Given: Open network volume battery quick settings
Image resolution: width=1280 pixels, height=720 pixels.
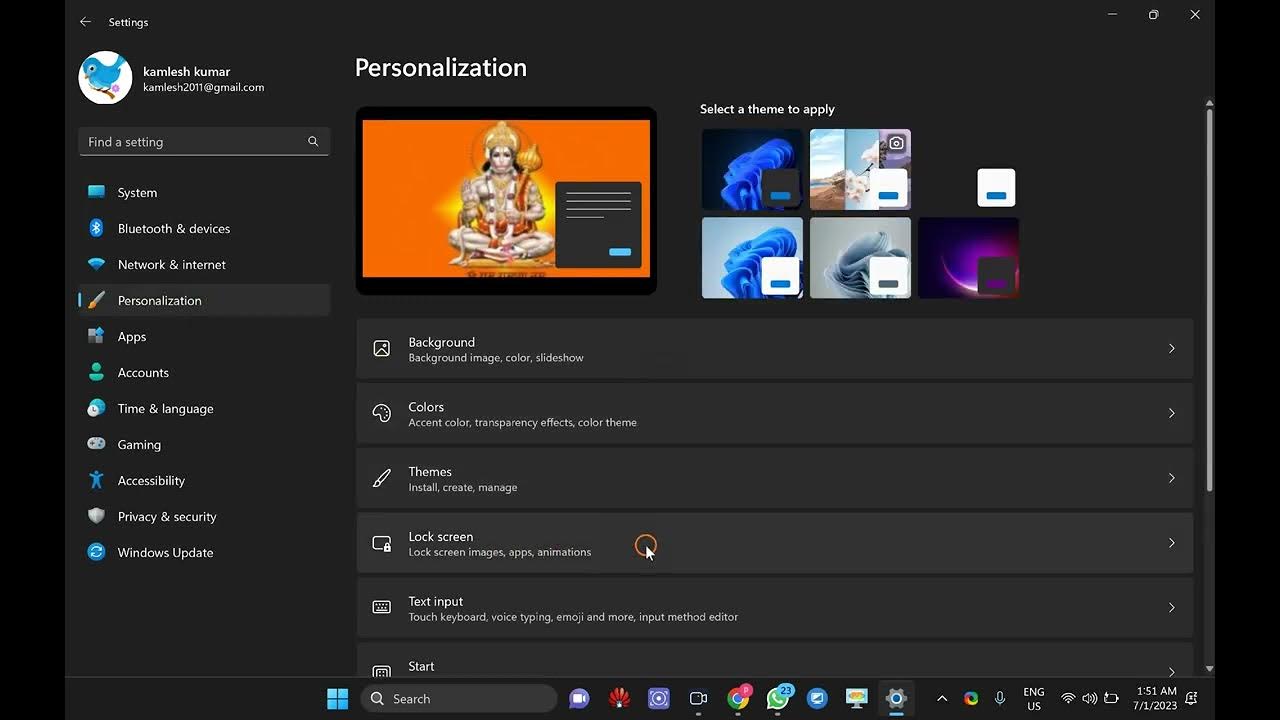Looking at the screenshot, I should (x=1090, y=699).
